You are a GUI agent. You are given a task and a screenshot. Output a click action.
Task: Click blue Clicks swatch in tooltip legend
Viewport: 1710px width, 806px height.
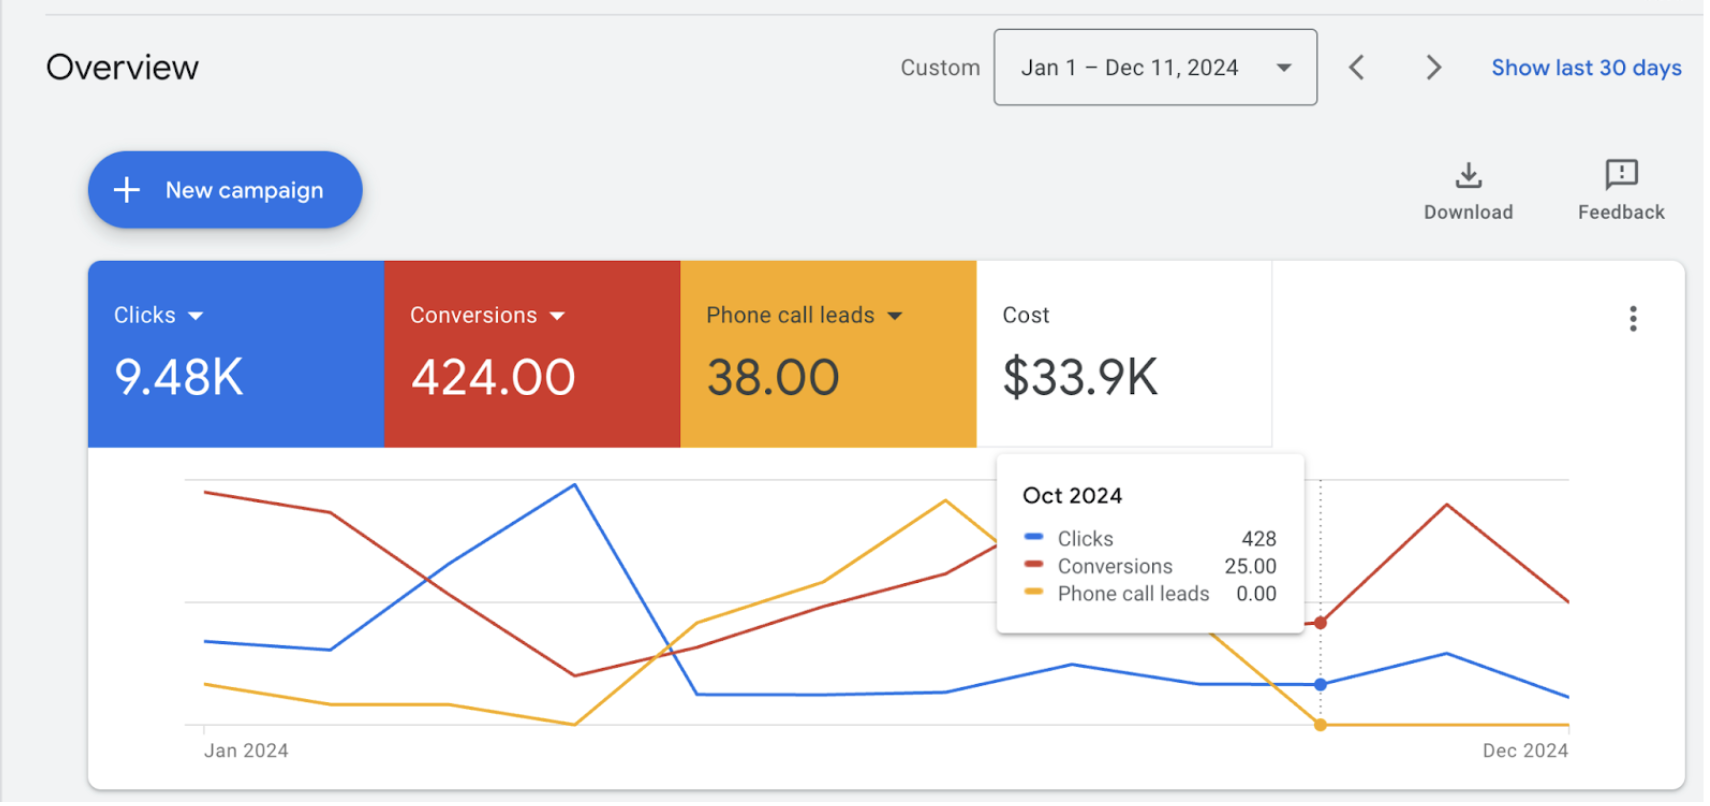[1034, 538]
